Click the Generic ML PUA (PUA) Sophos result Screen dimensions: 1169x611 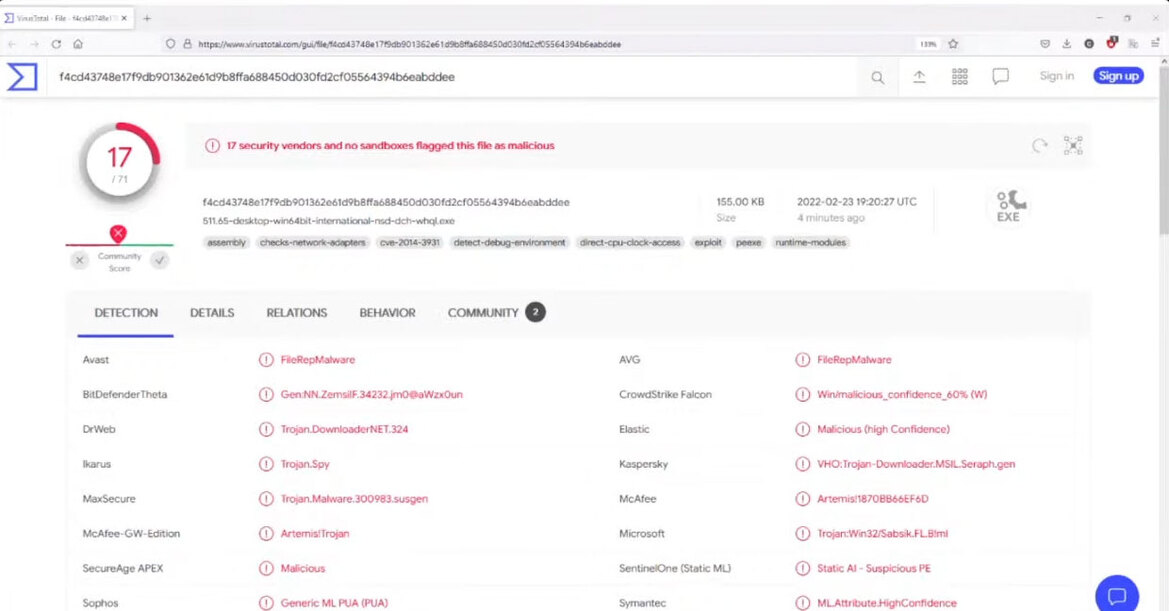coord(334,603)
